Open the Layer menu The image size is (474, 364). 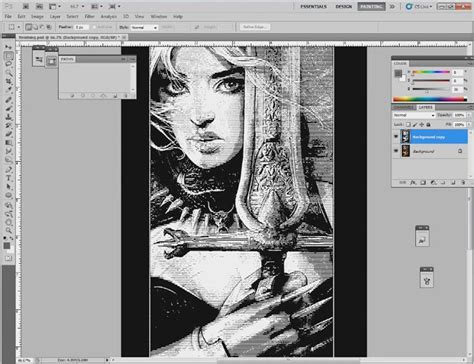(x=55, y=16)
